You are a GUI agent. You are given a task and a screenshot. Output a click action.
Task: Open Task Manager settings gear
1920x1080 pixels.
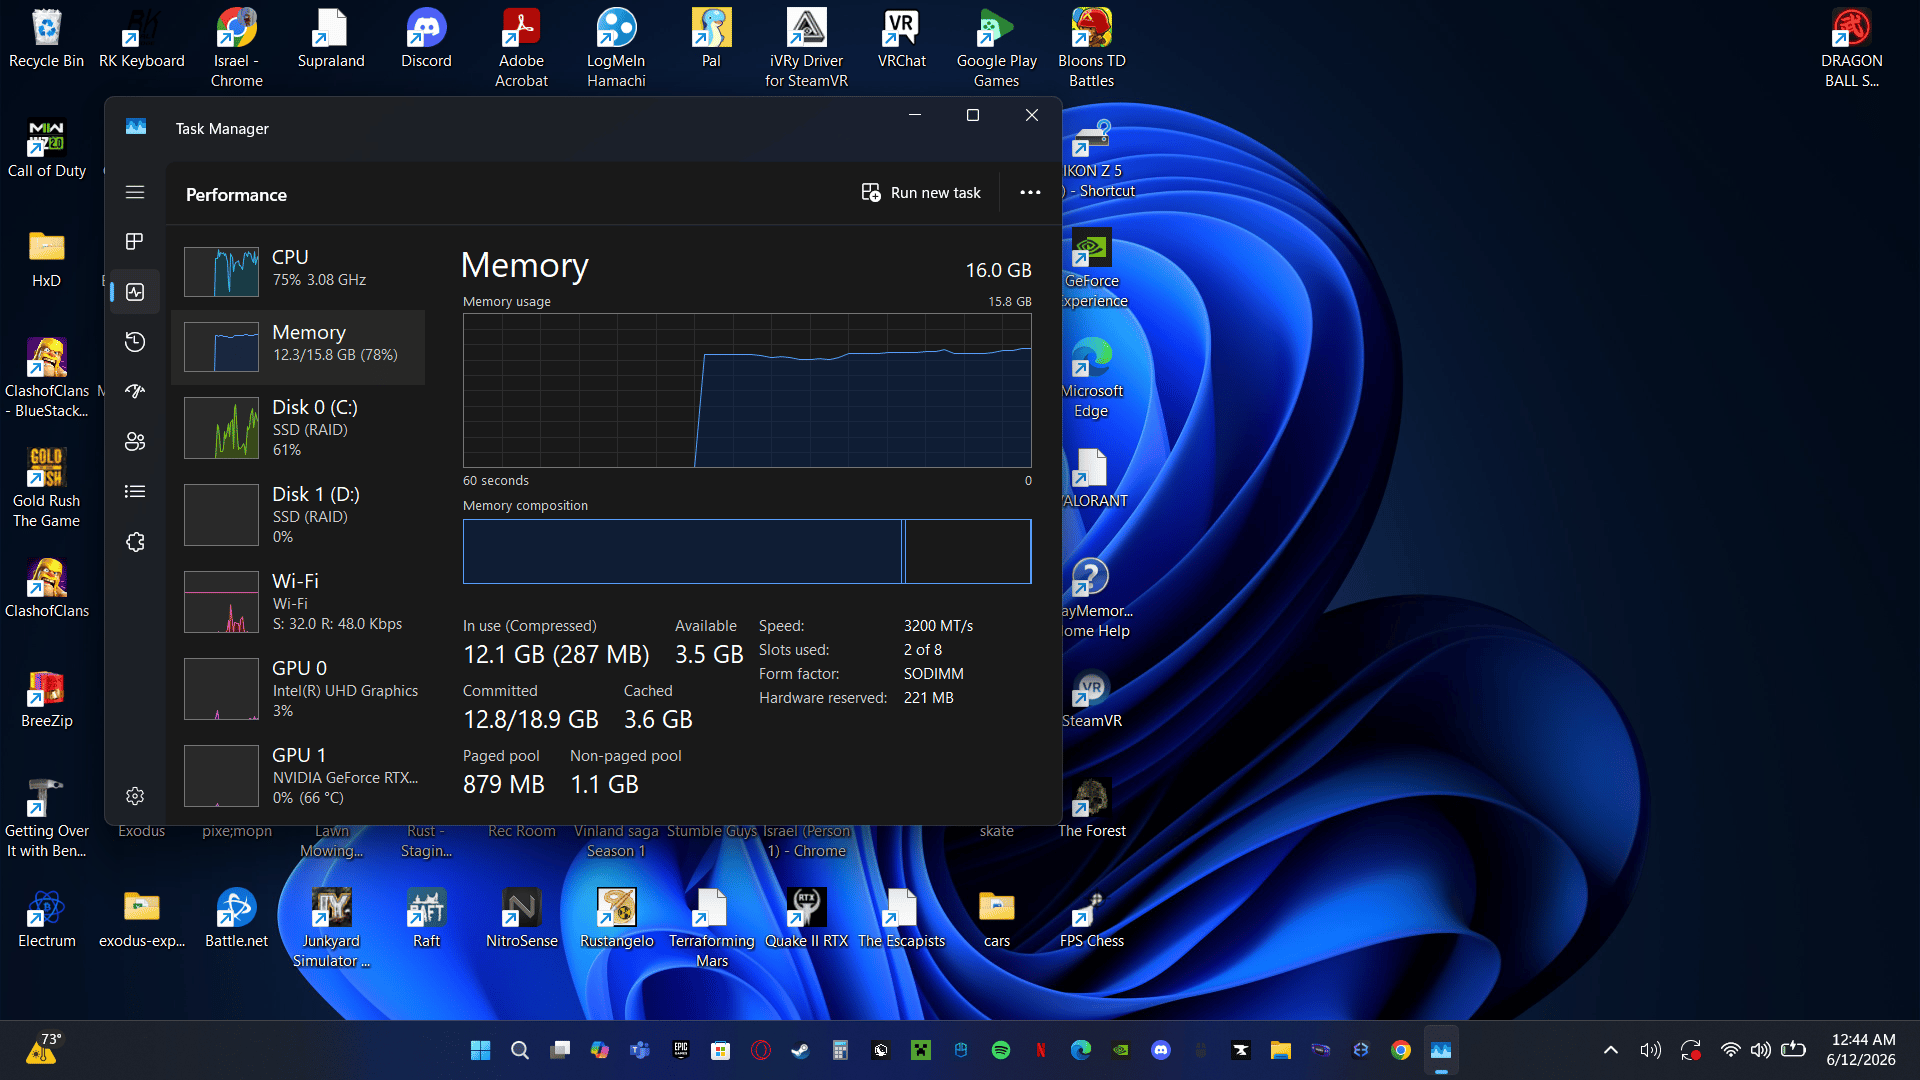click(x=135, y=796)
